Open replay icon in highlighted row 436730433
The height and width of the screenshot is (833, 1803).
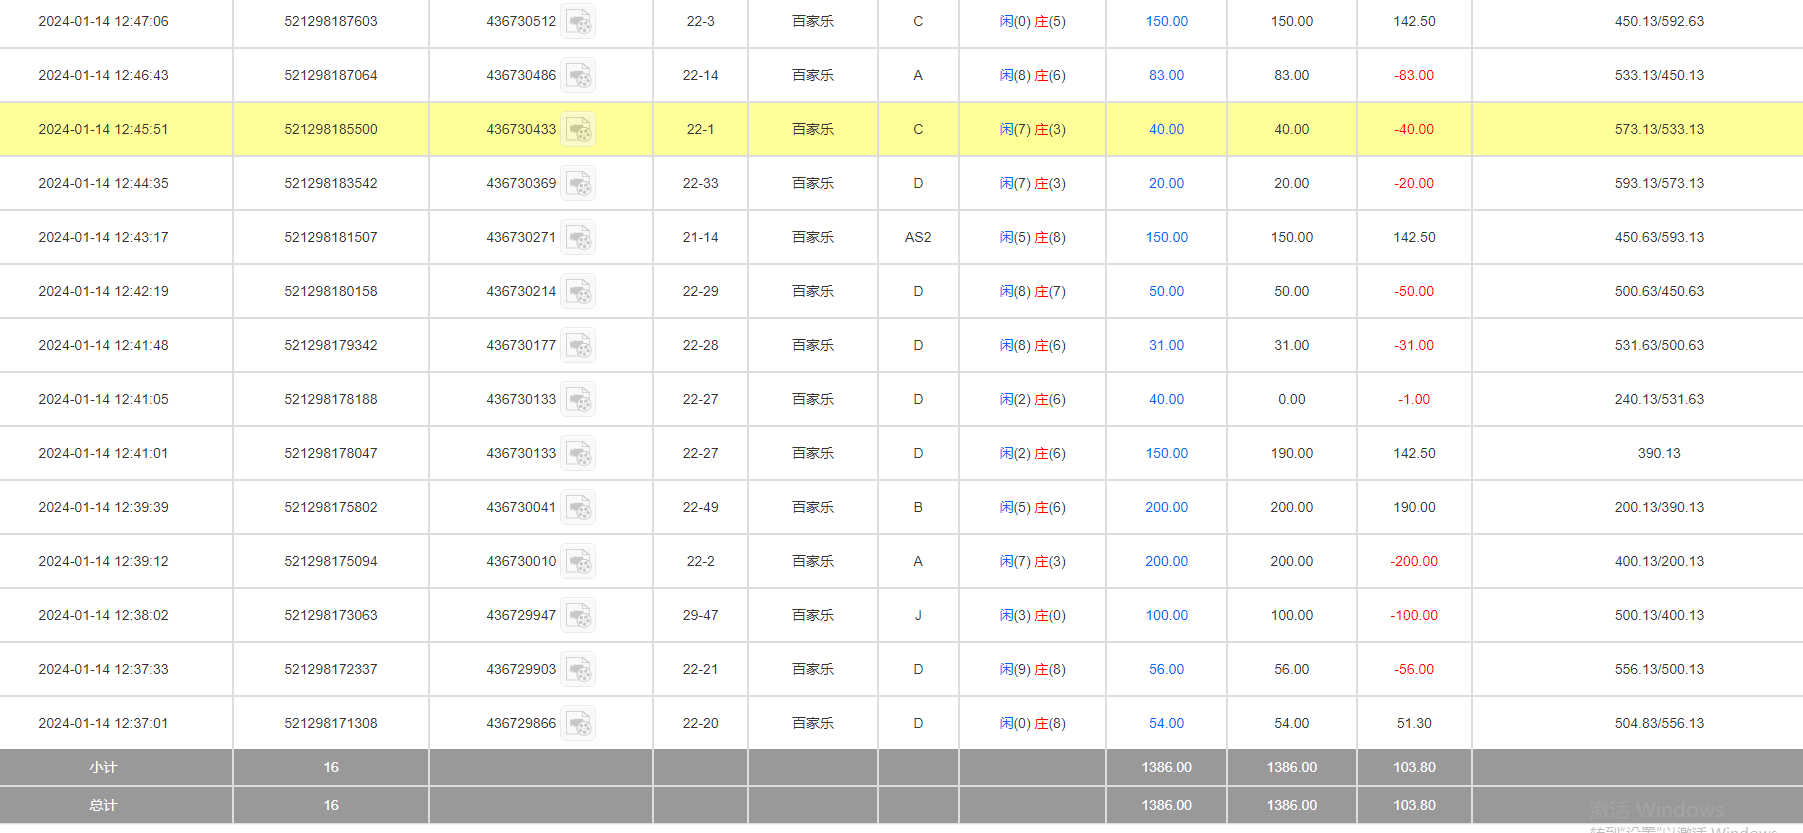coord(578,130)
